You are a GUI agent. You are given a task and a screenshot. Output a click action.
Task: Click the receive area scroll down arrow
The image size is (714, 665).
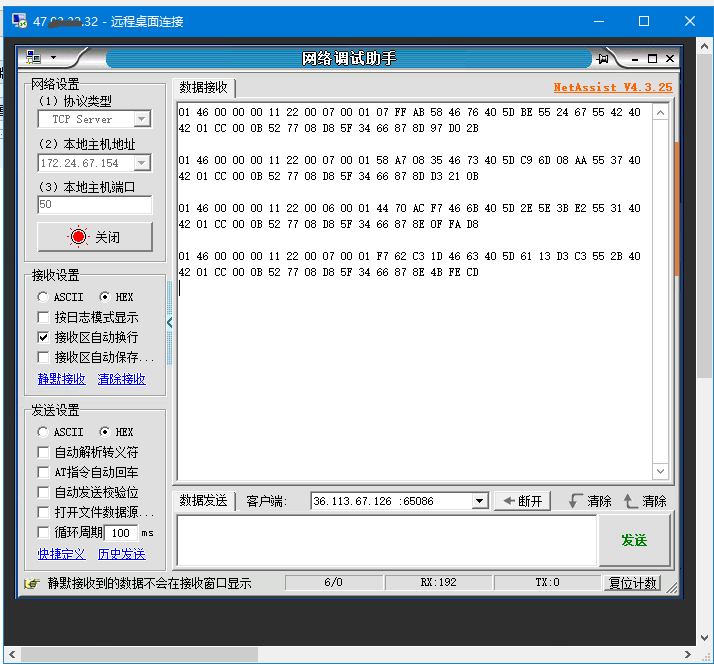pyautogui.click(x=660, y=471)
